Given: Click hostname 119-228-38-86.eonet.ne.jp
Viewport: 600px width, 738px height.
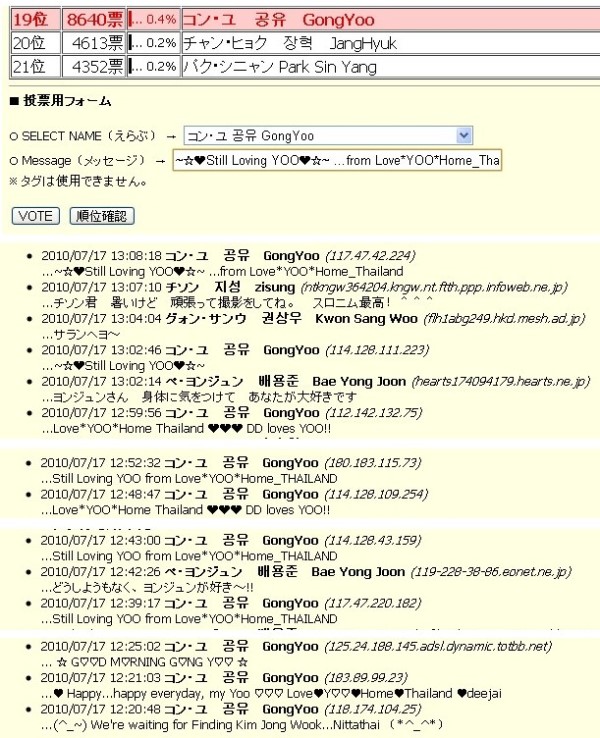Looking at the screenshot, I should [491, 572].
